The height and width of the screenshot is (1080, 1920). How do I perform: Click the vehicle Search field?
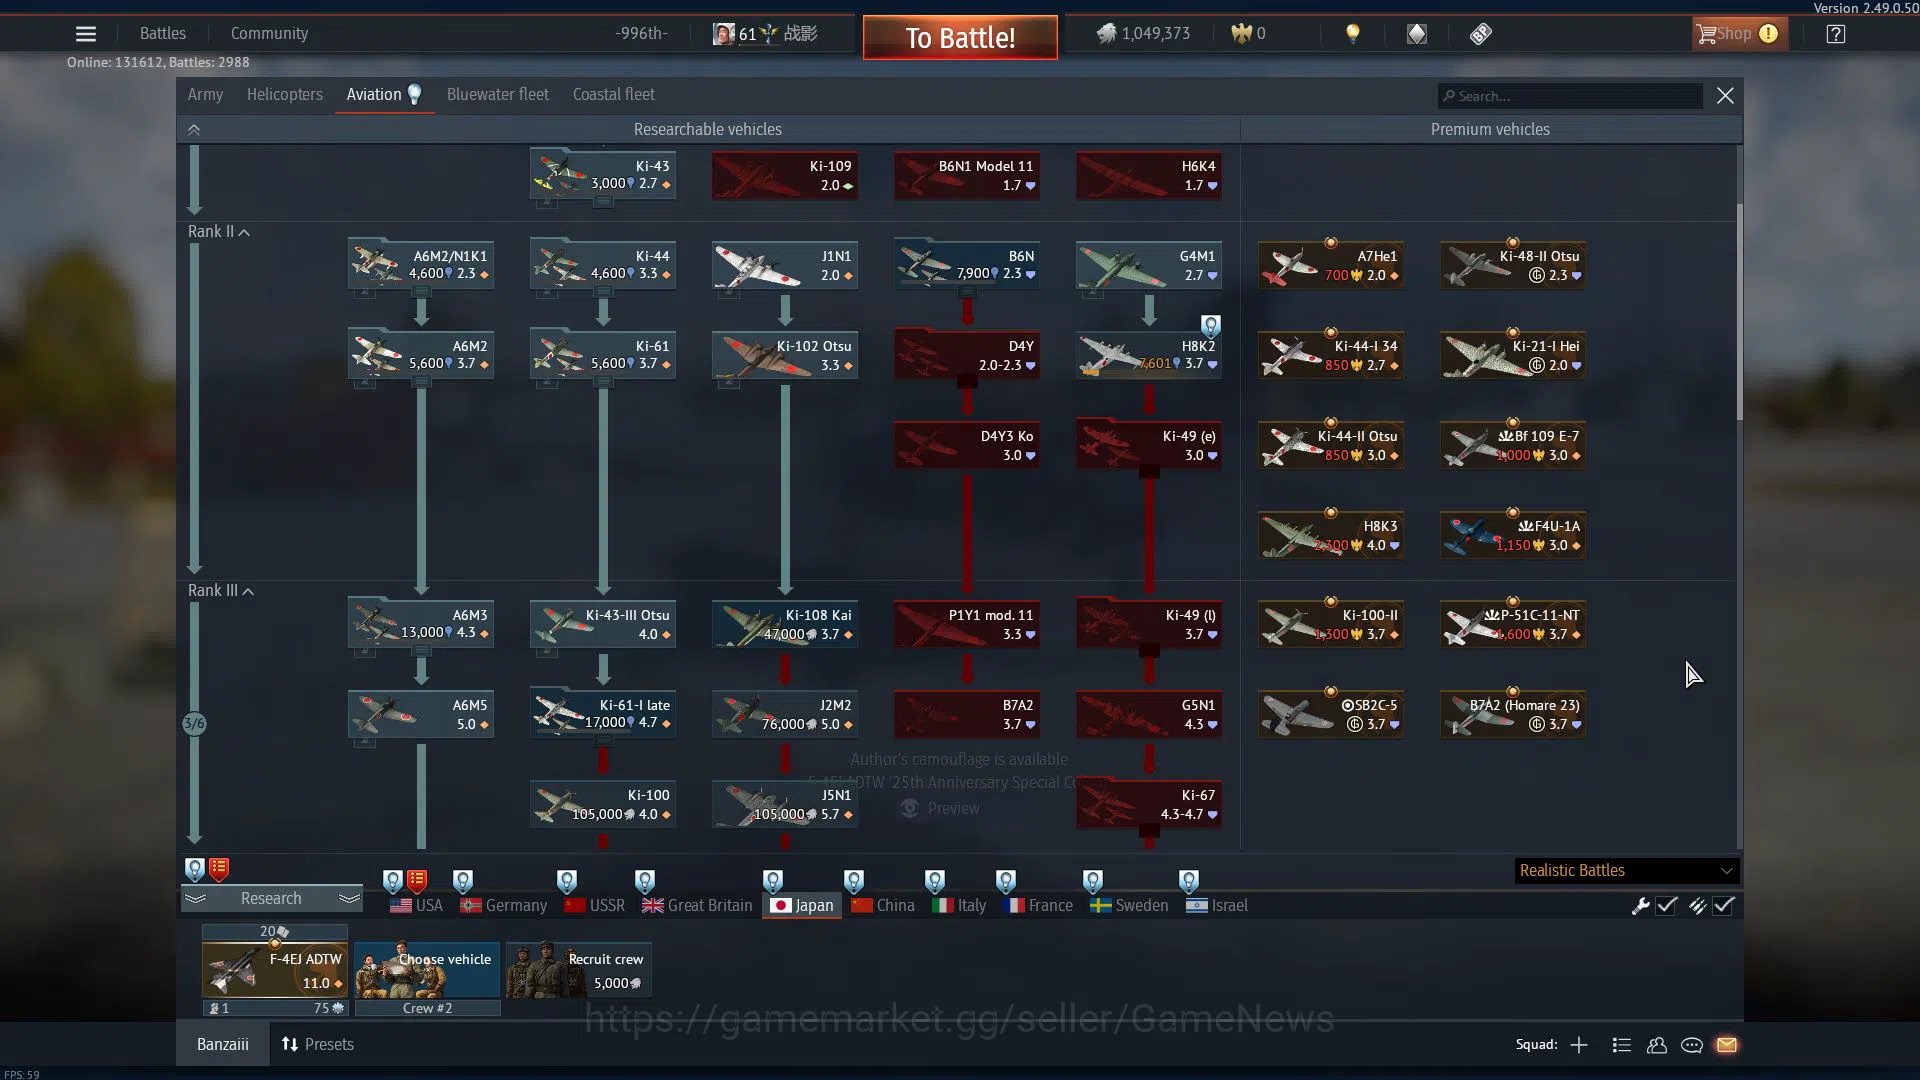[x=1570, y=96]
